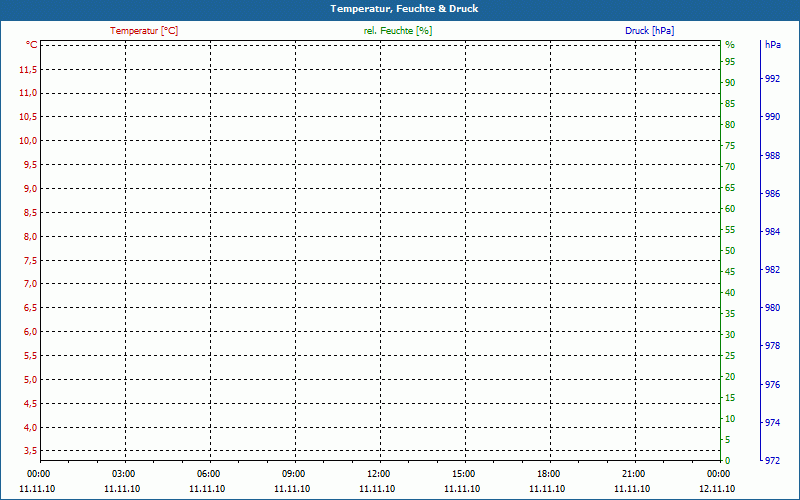This screenshot has width=800, height=500.
Task: Click the green 80 humidity axis value
Action: click(x=730, y=124)
